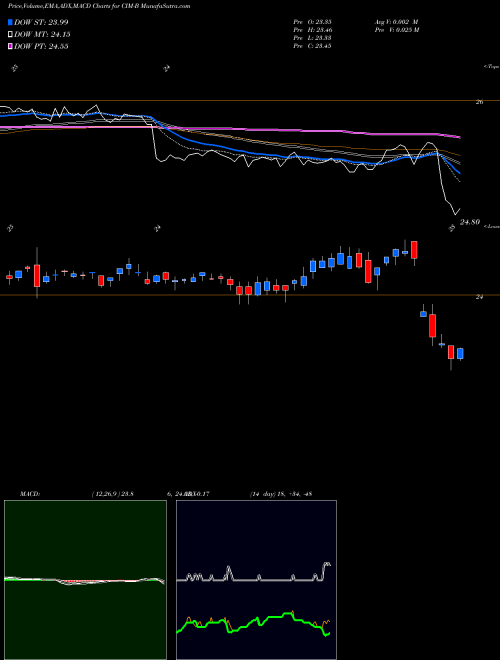Click the '(12,26,9) 23.8' MACD parameters text
This screenshot has width=500, height=660.
pos(112,494)
